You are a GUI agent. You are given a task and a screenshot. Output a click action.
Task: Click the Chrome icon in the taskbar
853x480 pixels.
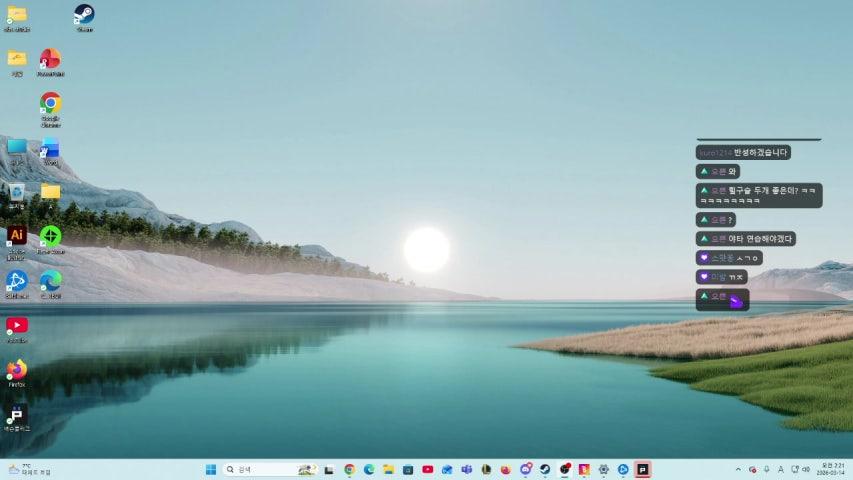(349, 469)
